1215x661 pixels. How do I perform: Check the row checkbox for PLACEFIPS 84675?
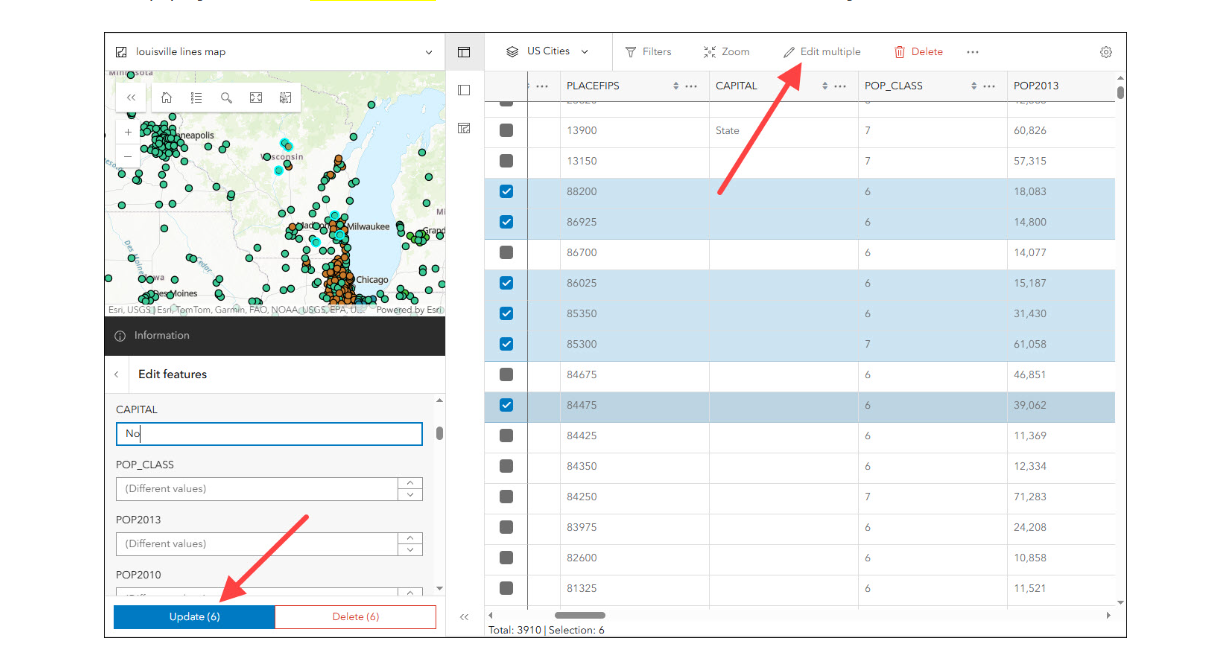pos(506,375)
